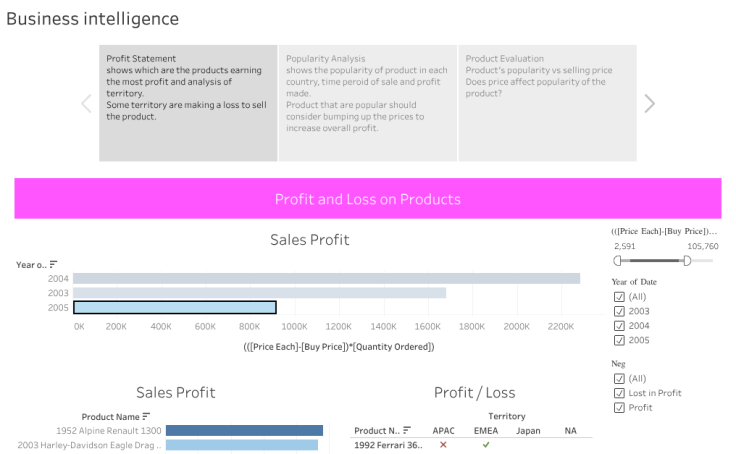
Task: Select the 2004 sales profit bar
Action: [326, 279]
